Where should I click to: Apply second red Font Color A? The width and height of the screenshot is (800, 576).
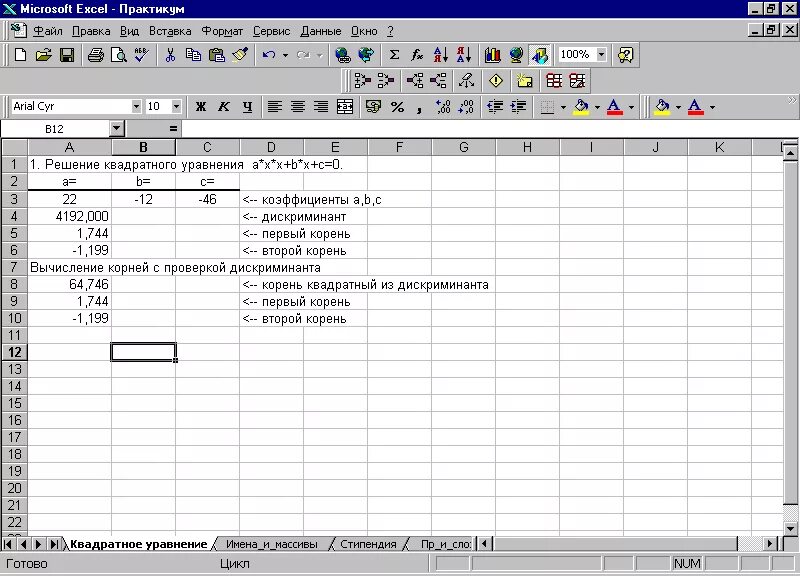tap(695, 107)
